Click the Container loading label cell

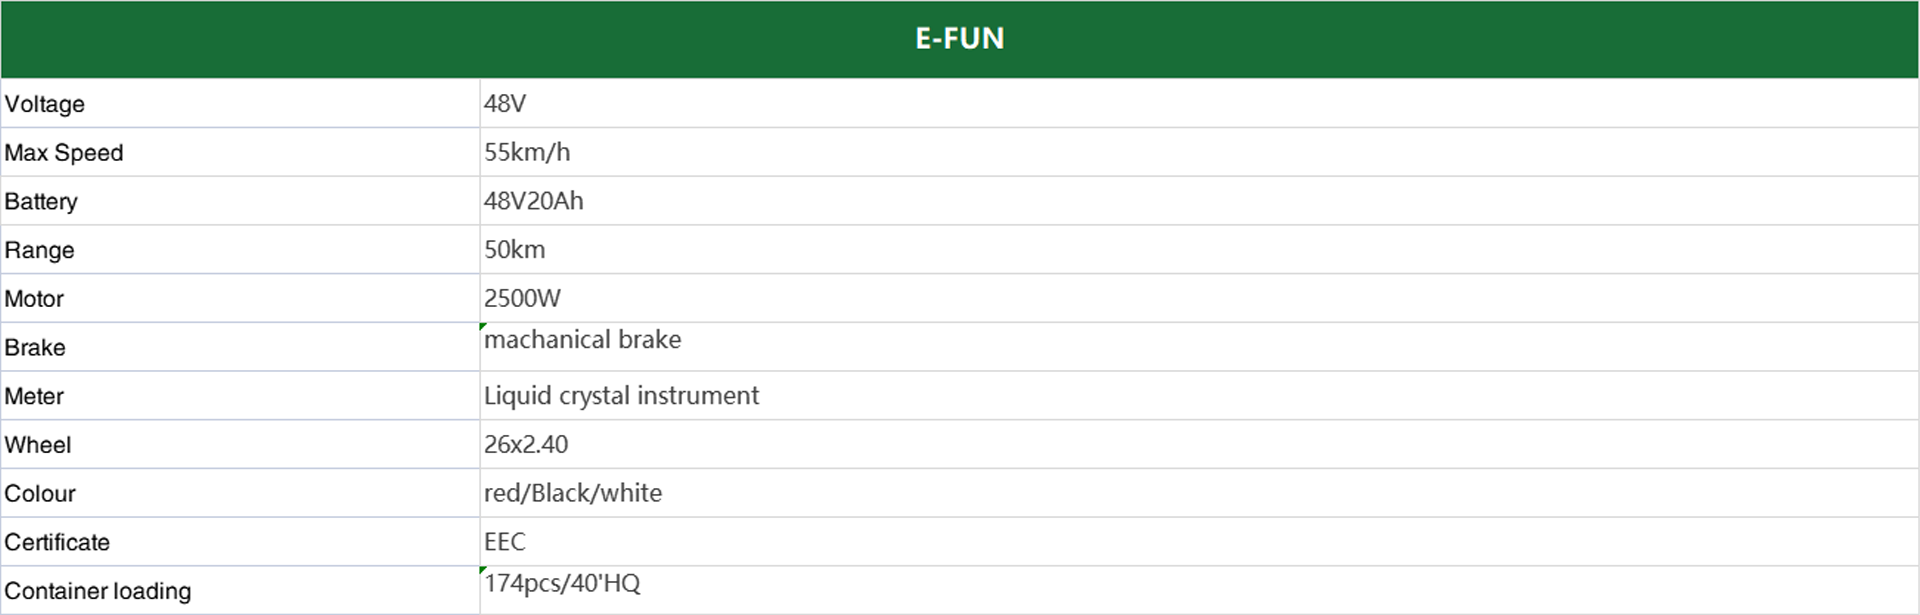tap(240, 590)
